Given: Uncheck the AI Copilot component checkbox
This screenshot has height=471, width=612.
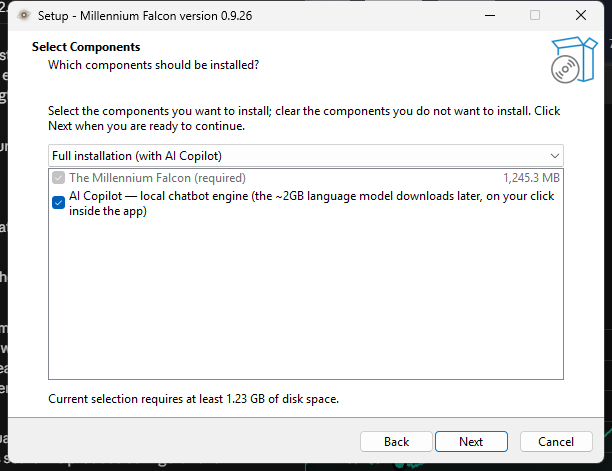Looking at the screenshot, I should [59, 203].
